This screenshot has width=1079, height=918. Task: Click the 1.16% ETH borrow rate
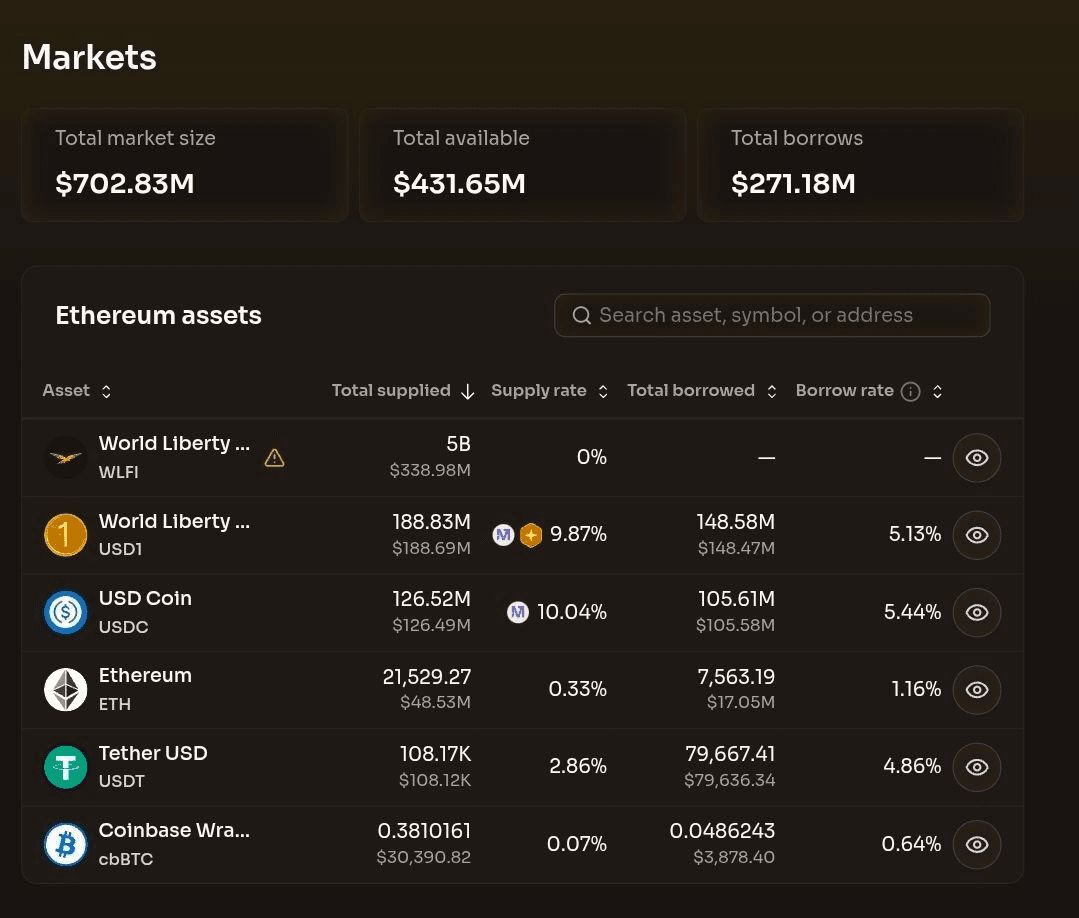click(x=916, y=689)
